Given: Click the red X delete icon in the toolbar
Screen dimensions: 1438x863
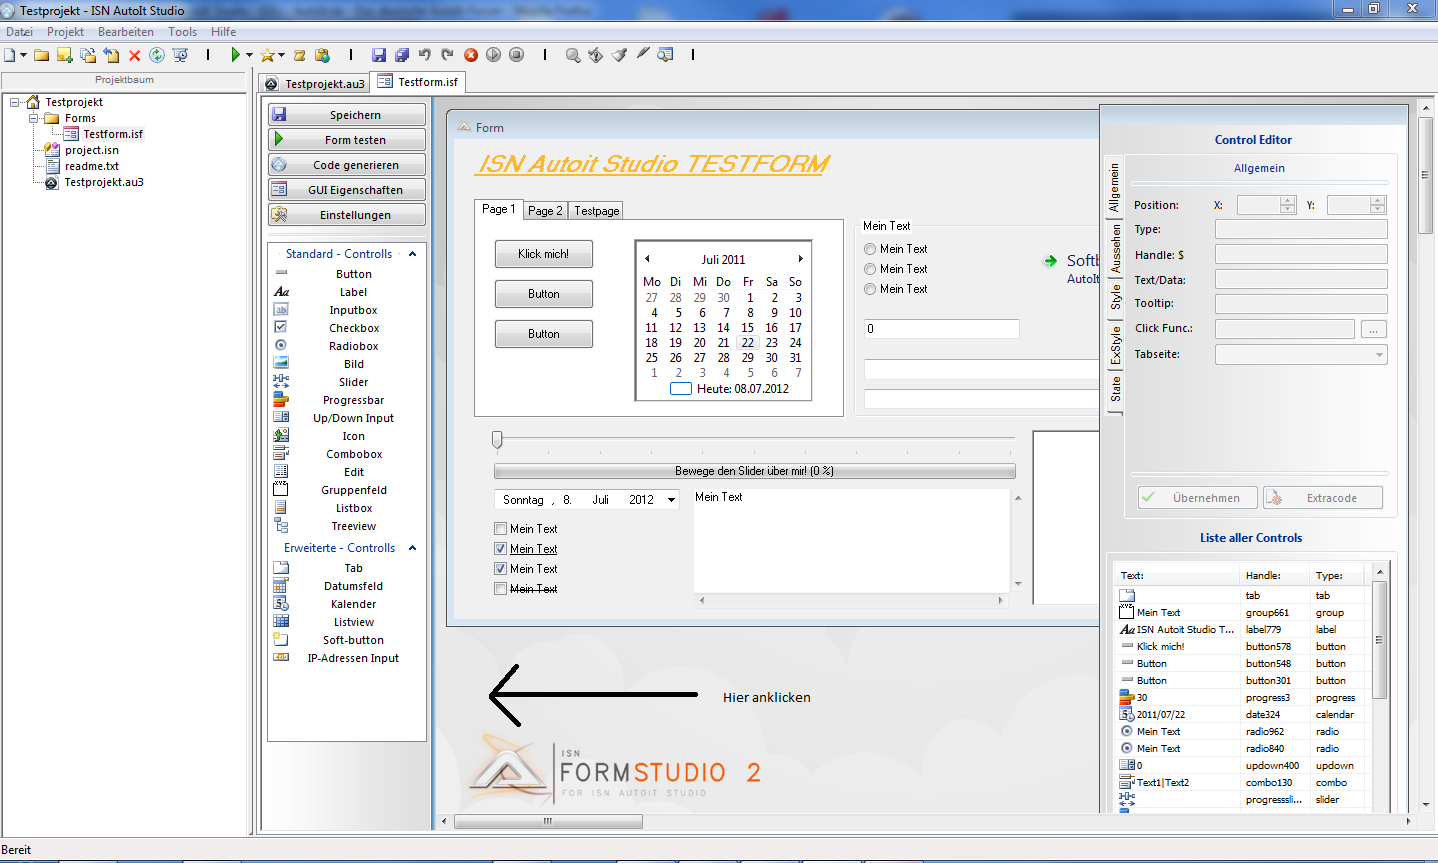Looking at the screenshot, I should tap(134, 55).
